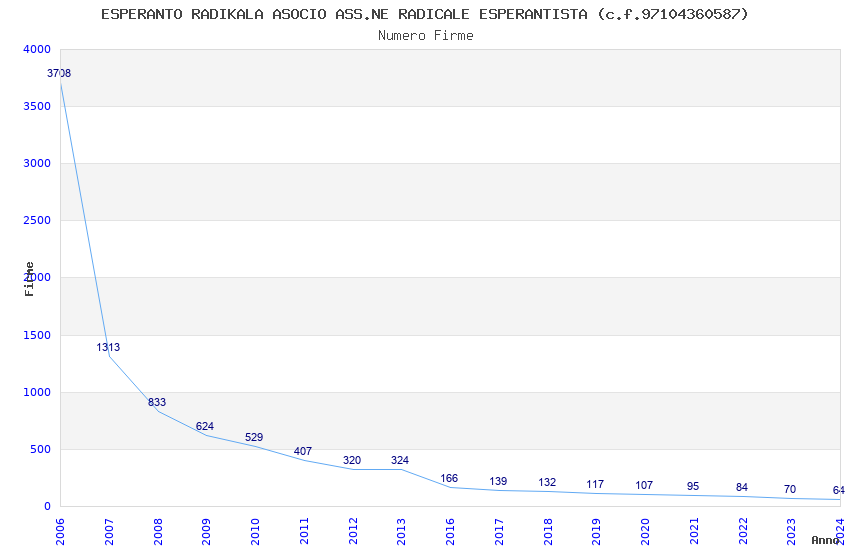
Task: Click x-axis year label 2019
Action: pos(596,532)
